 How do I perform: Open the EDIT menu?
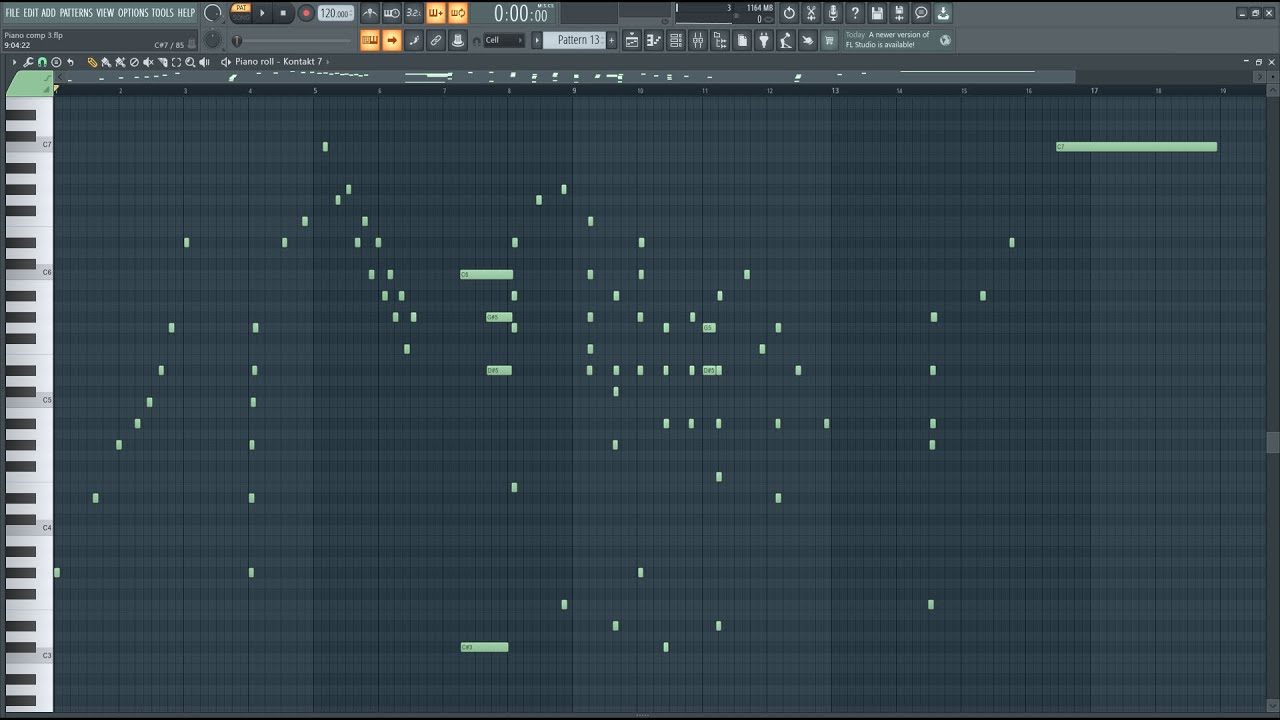pos(31,13)
